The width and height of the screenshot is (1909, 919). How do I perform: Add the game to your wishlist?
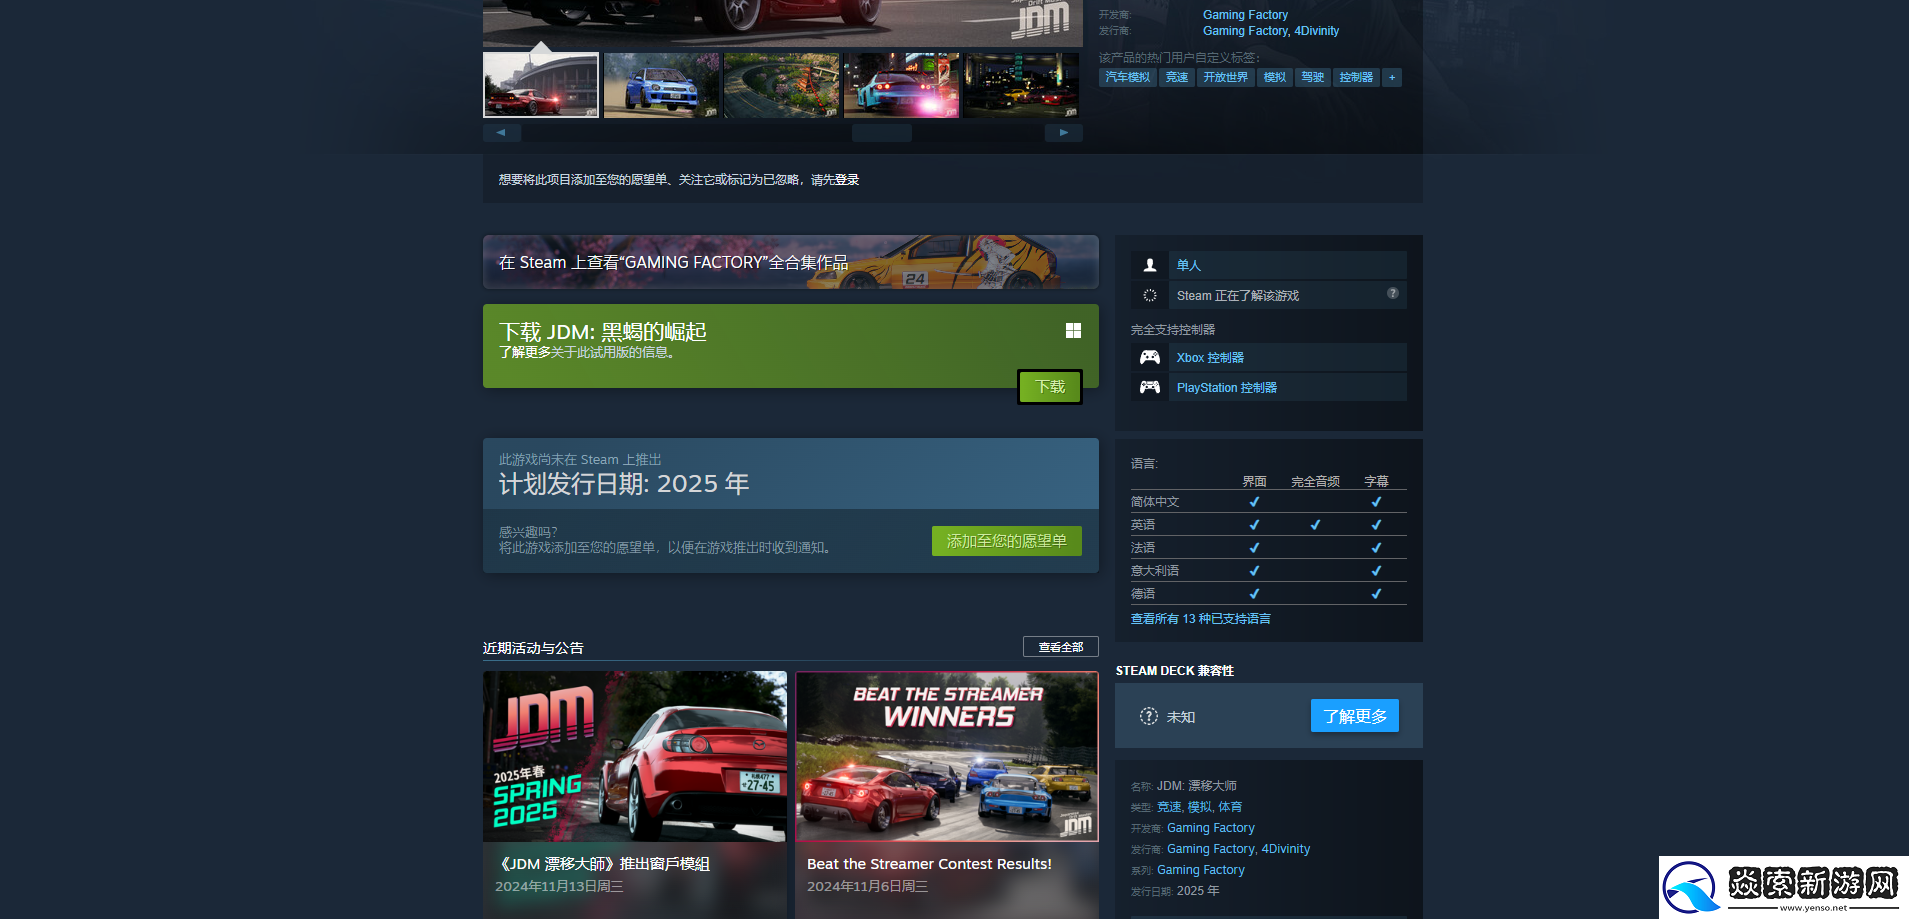click(x=1006, y=541)
